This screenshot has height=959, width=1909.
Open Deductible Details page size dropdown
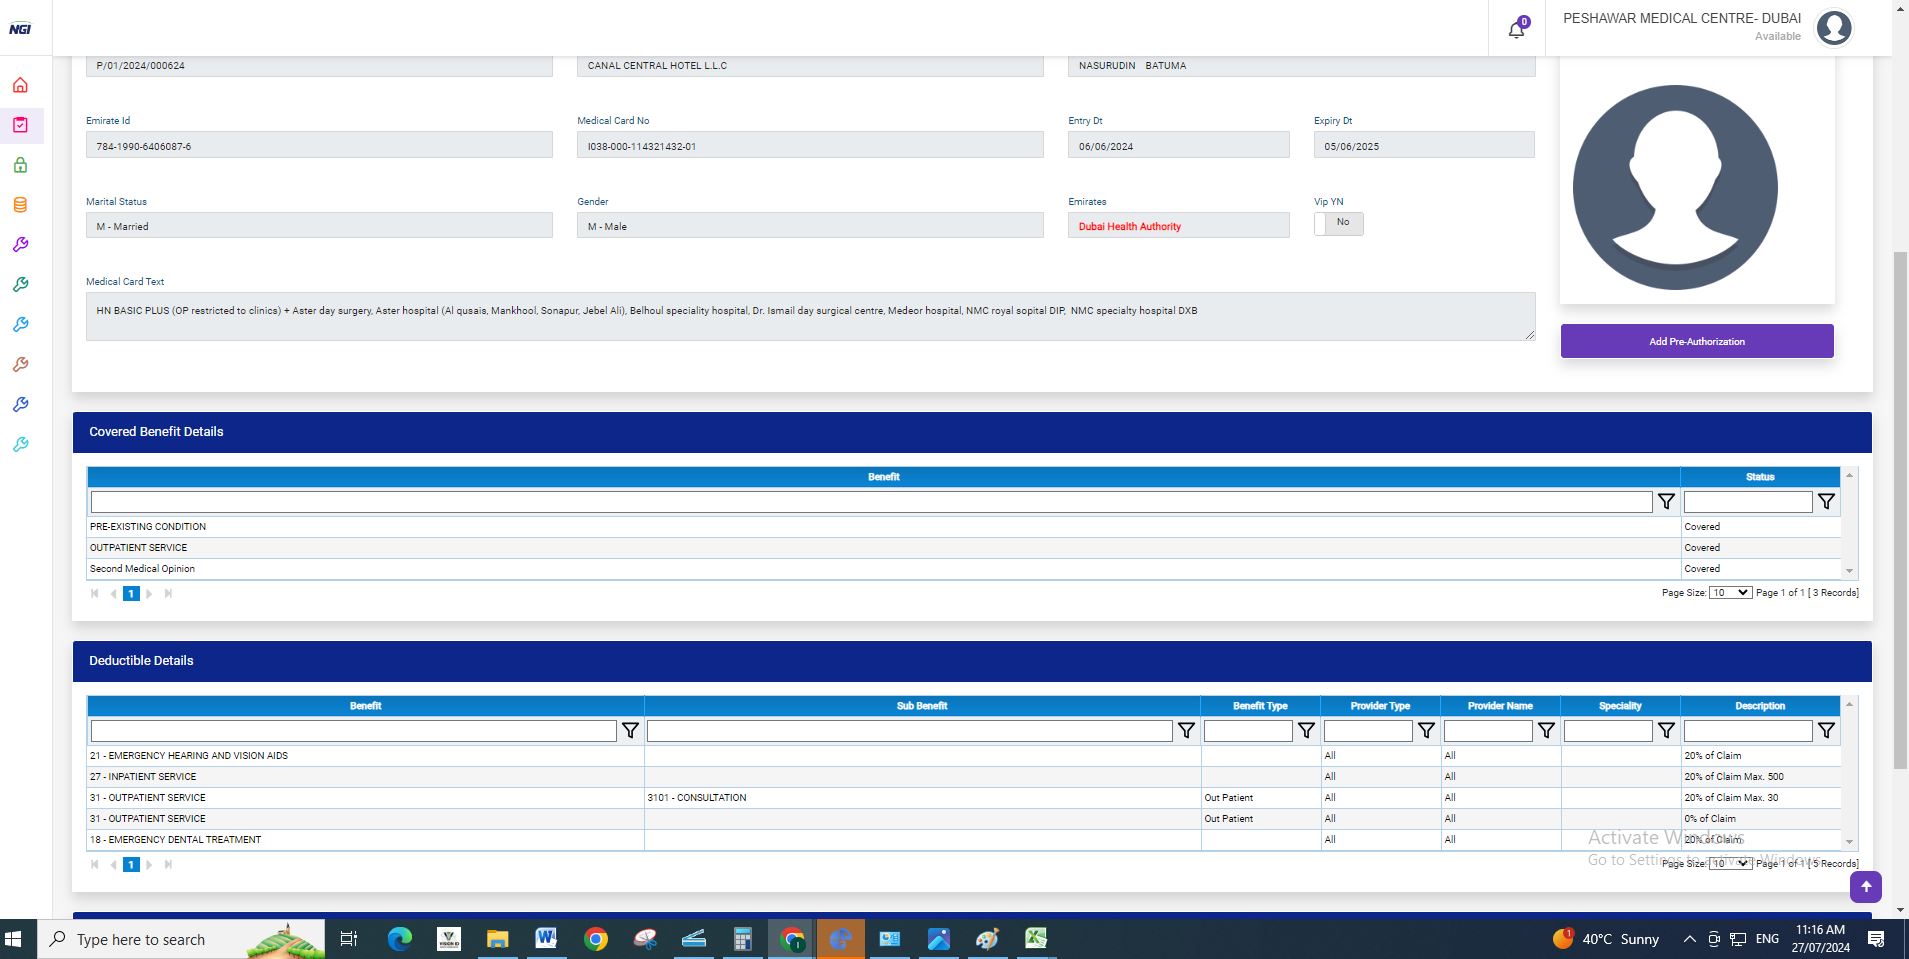[x=1729, y=864]
